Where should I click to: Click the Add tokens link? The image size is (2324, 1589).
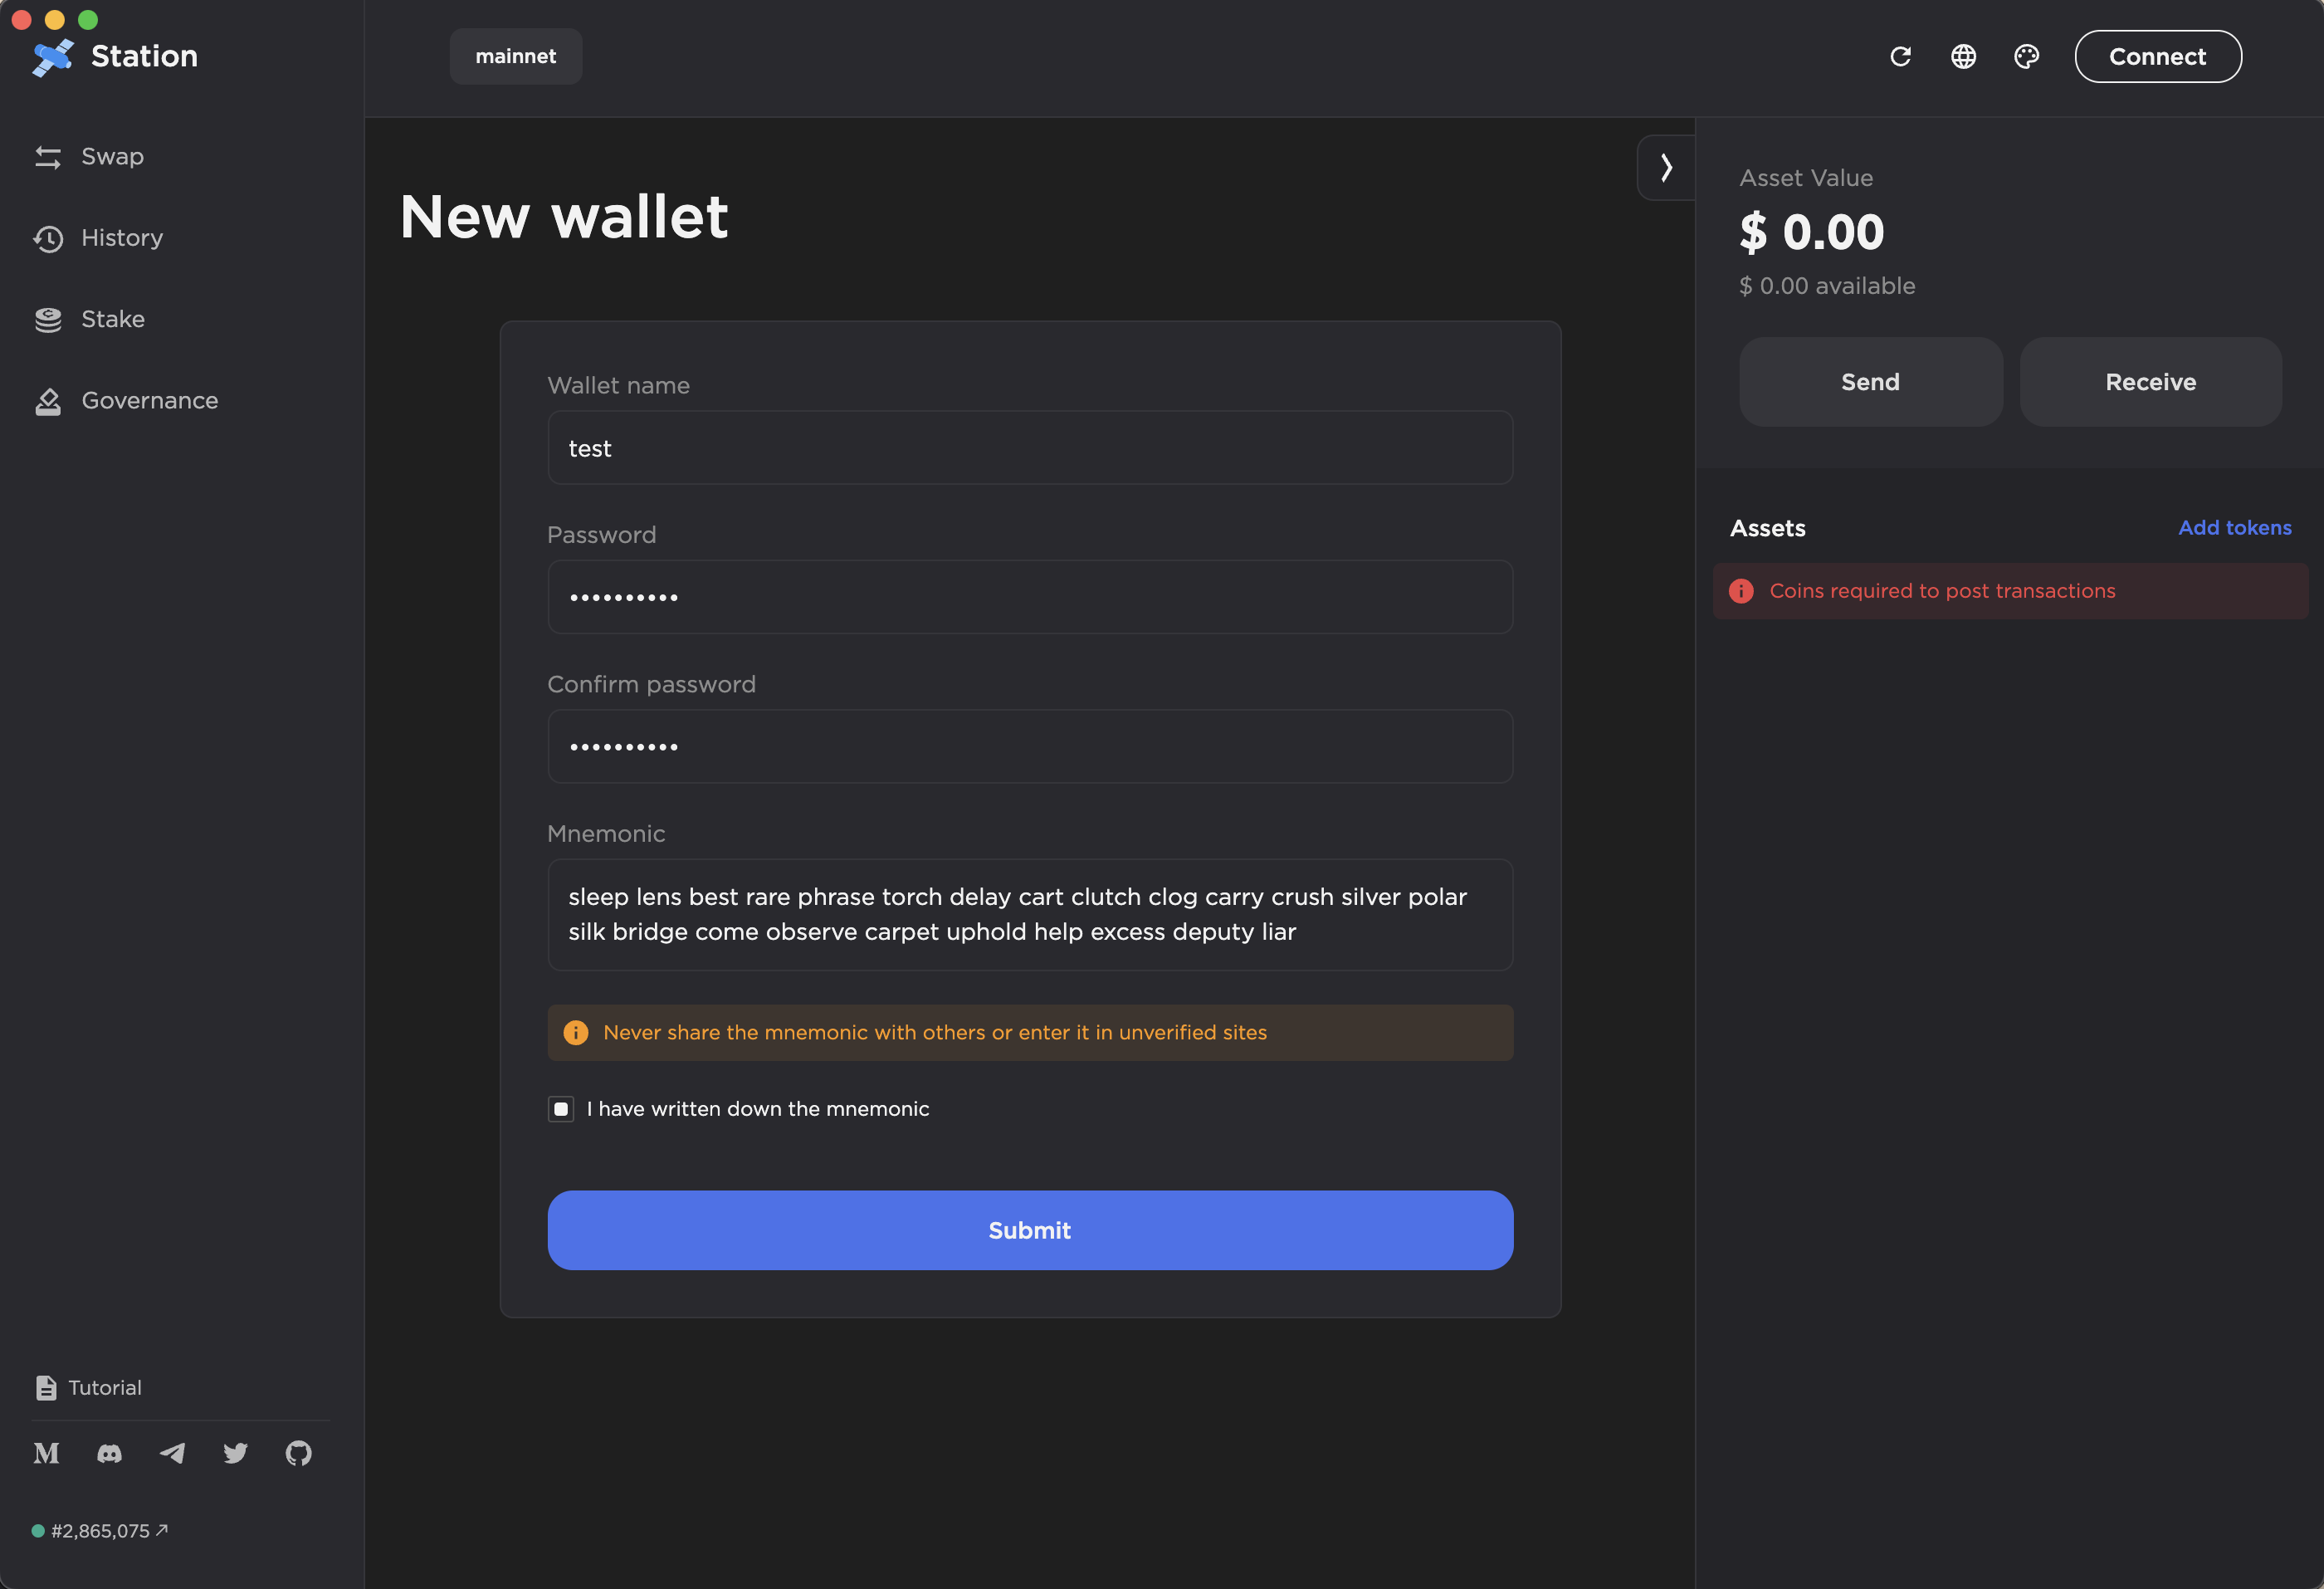(x=2234, y=528)
